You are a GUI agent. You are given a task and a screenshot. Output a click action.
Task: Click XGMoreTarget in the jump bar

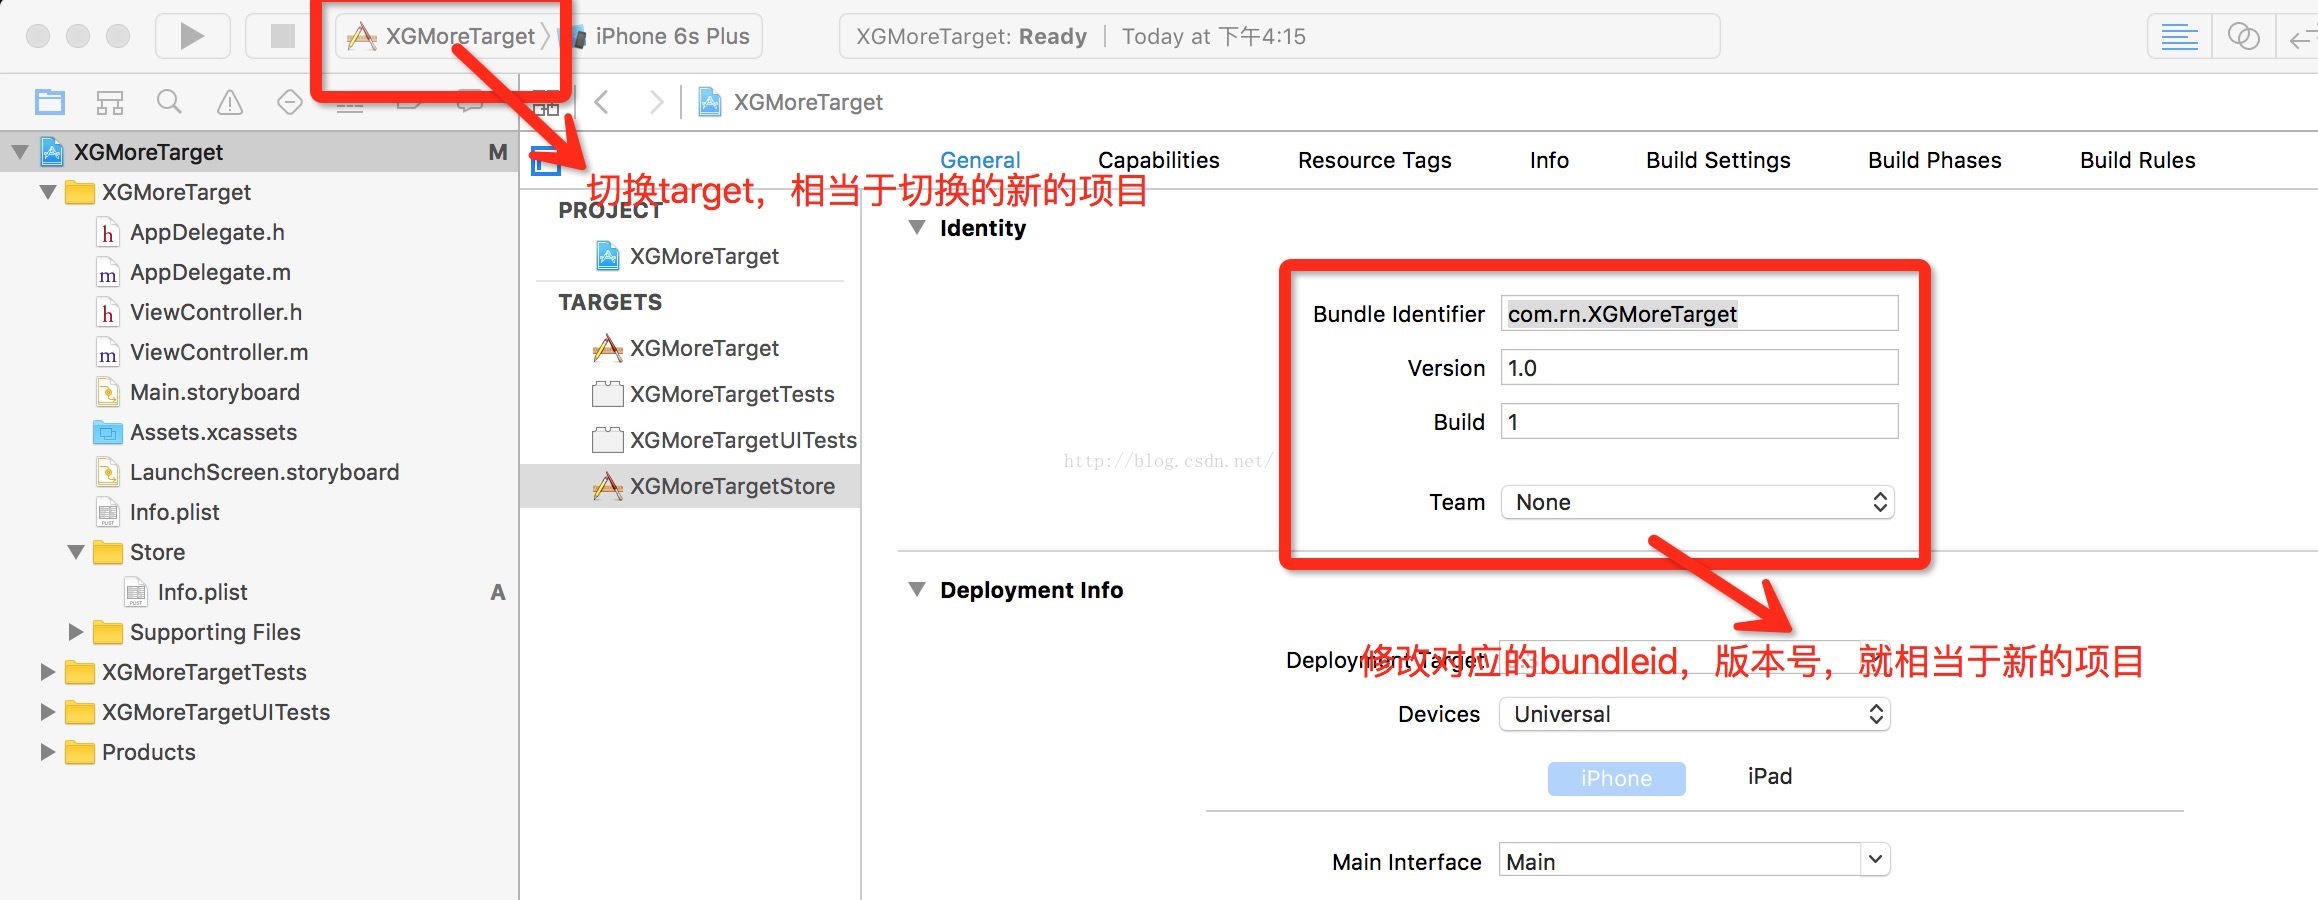pos(790,102)
